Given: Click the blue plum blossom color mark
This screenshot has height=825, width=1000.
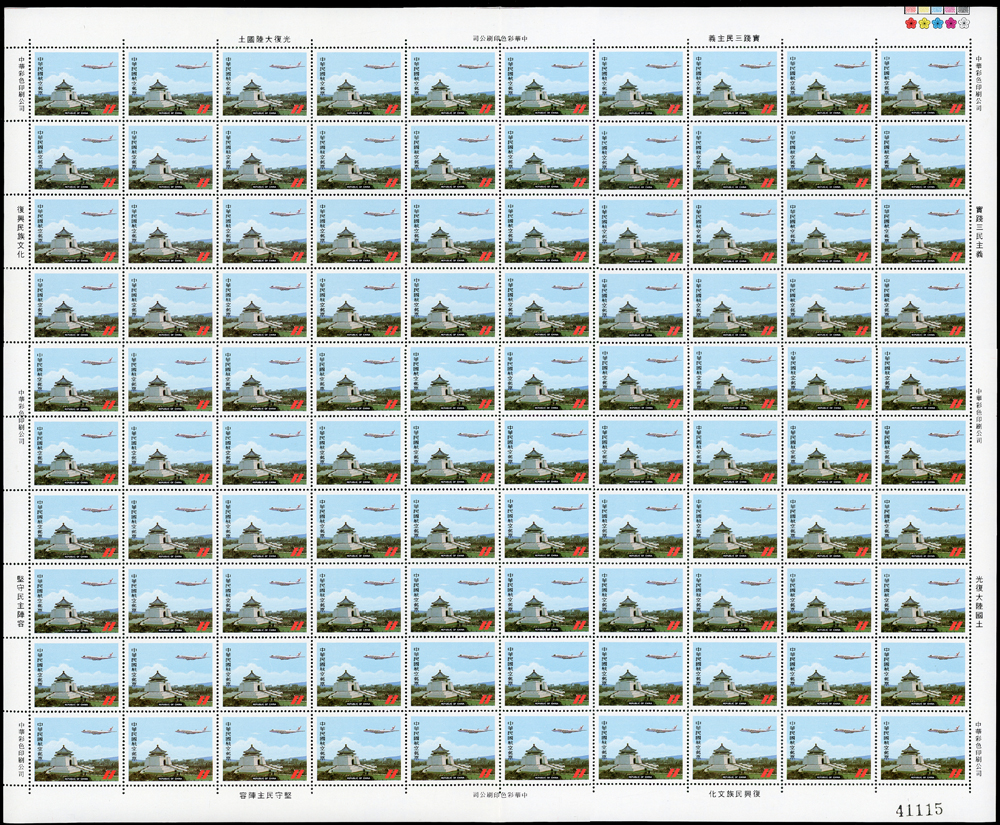Looking at the screenshot, I should click(938, 23).
